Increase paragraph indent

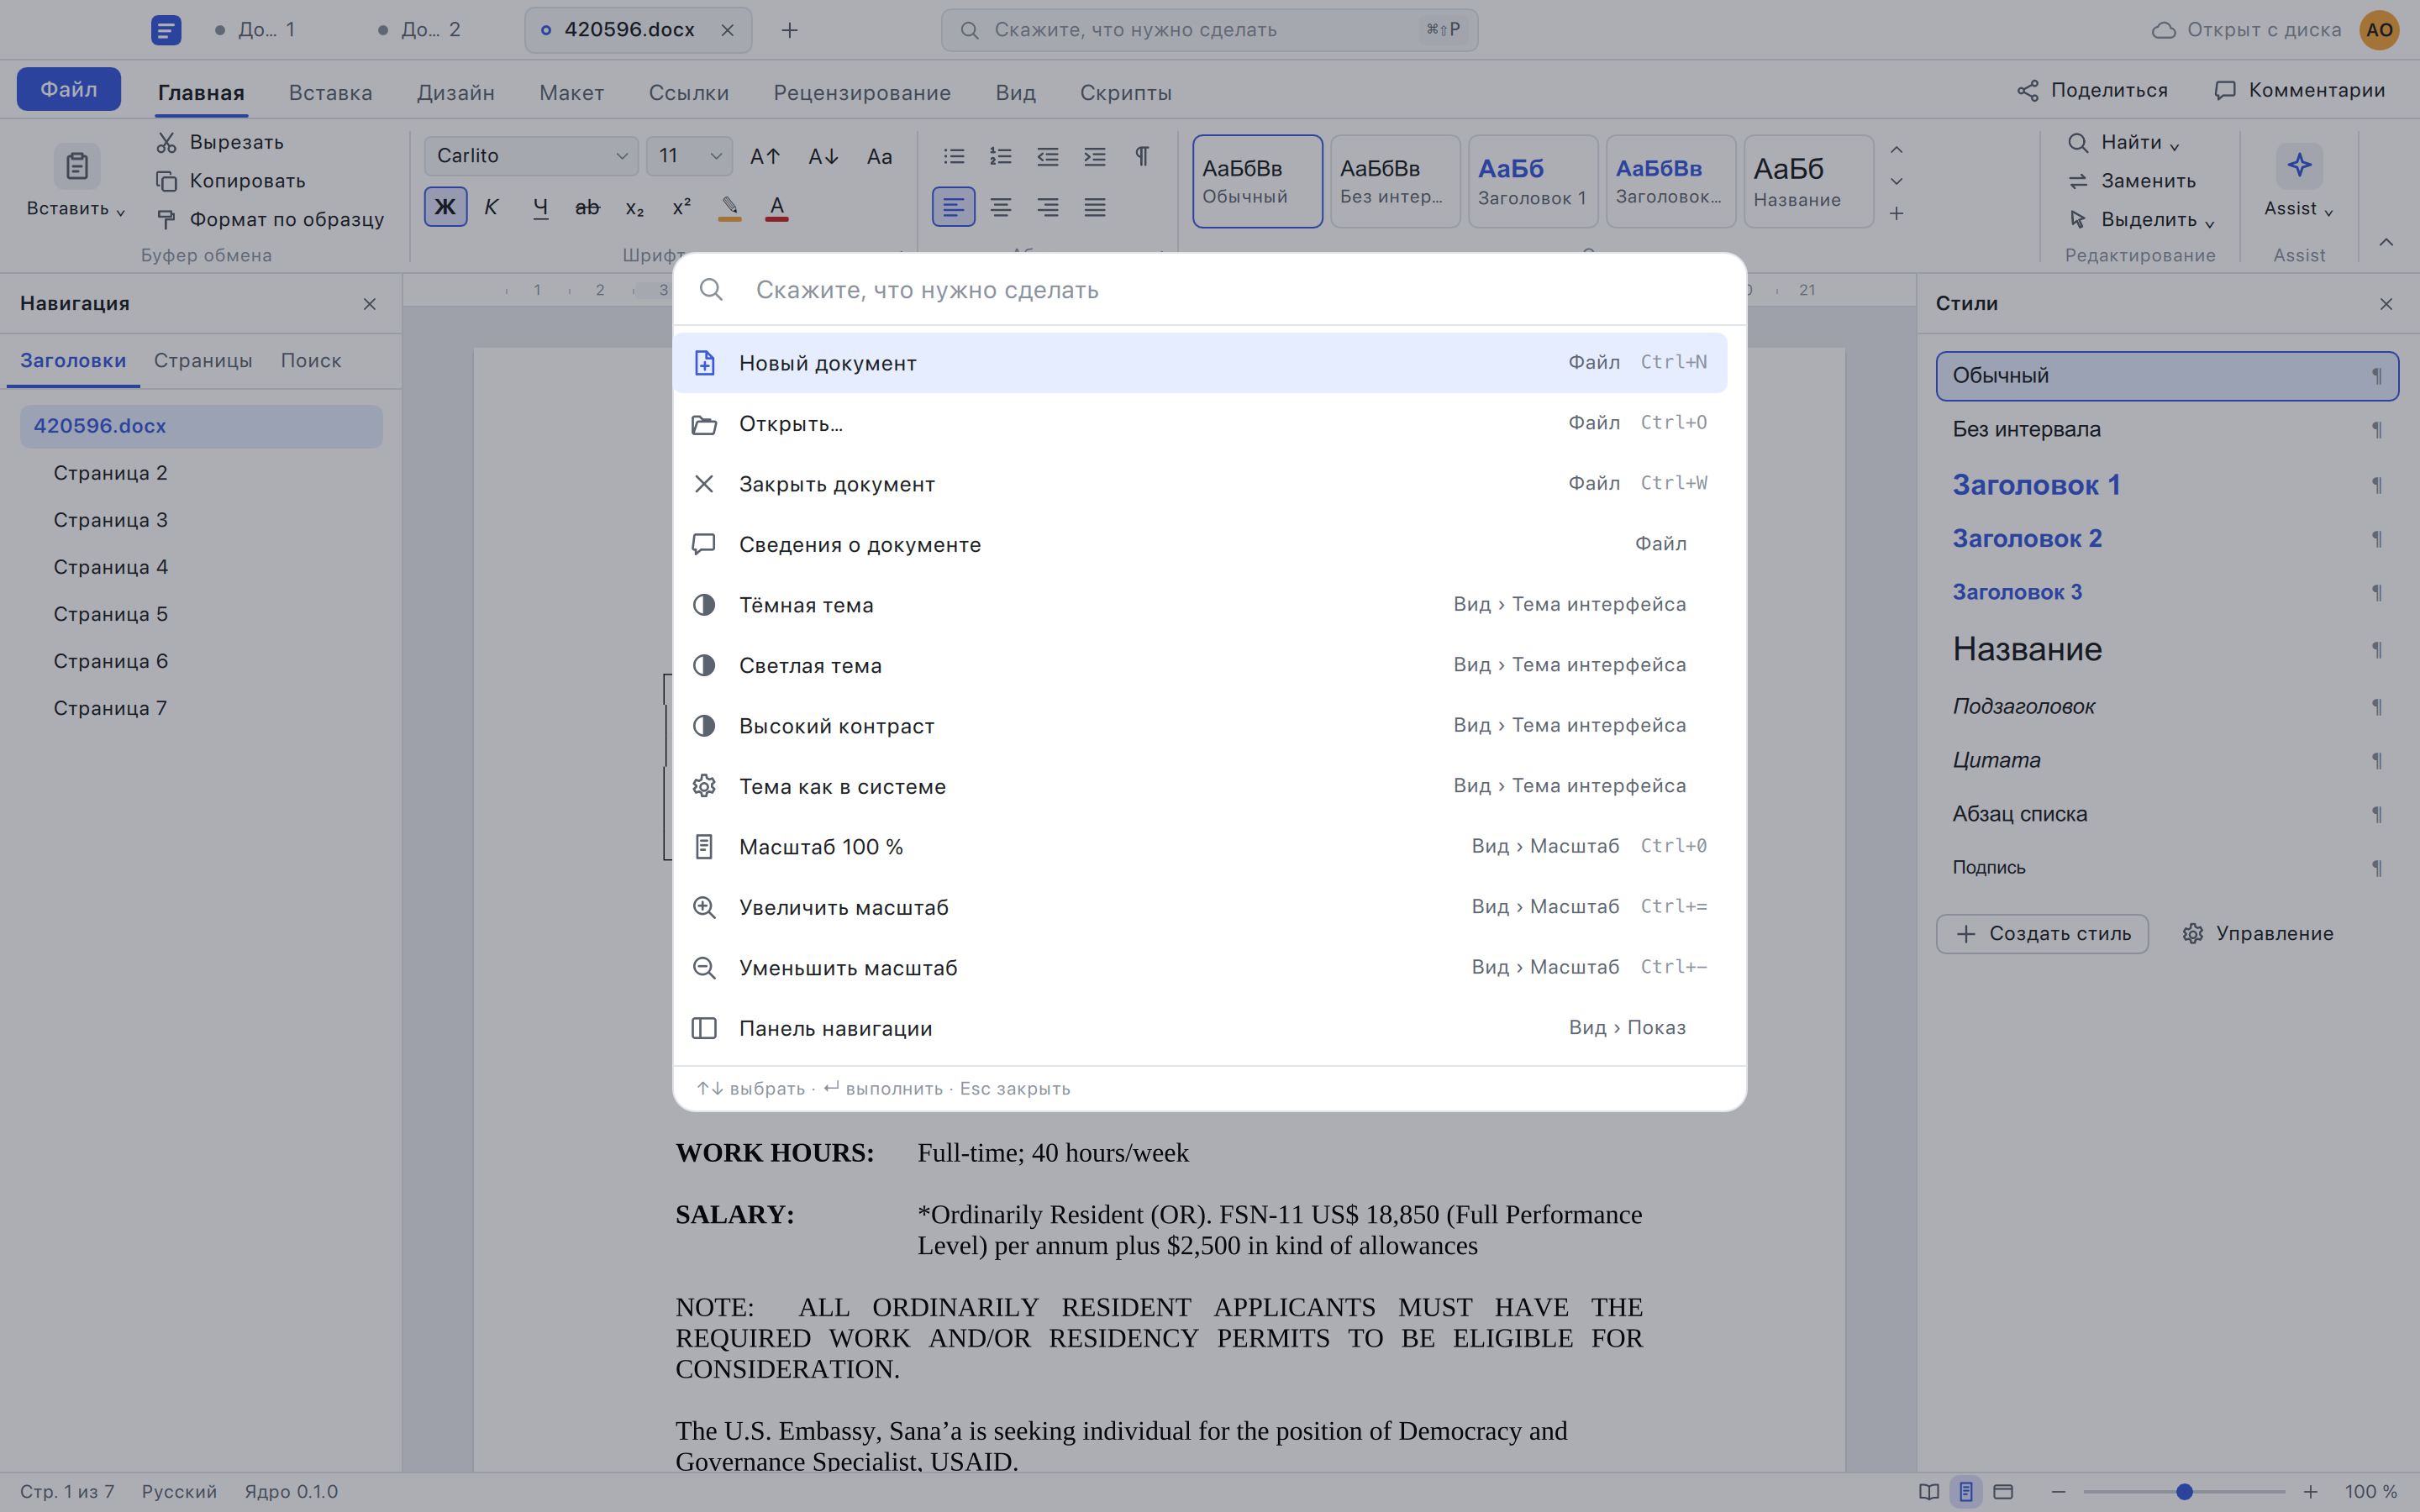pos(1095,156)
